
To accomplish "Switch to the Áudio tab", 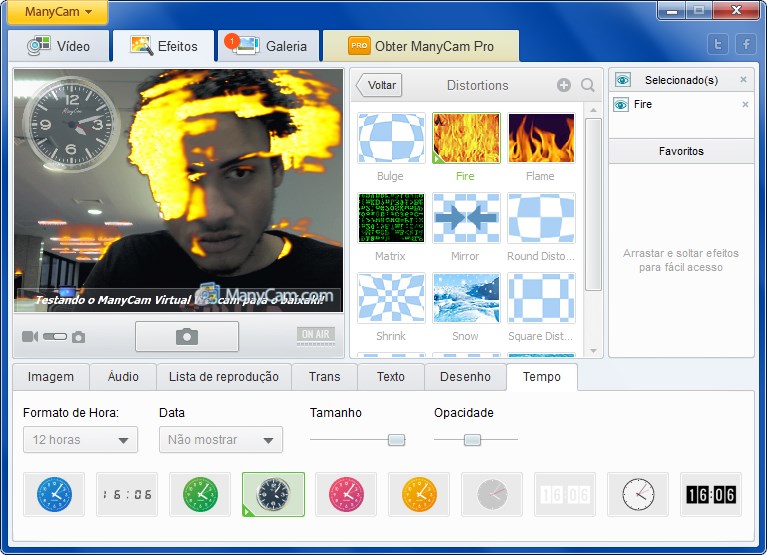I will point(123,377).
